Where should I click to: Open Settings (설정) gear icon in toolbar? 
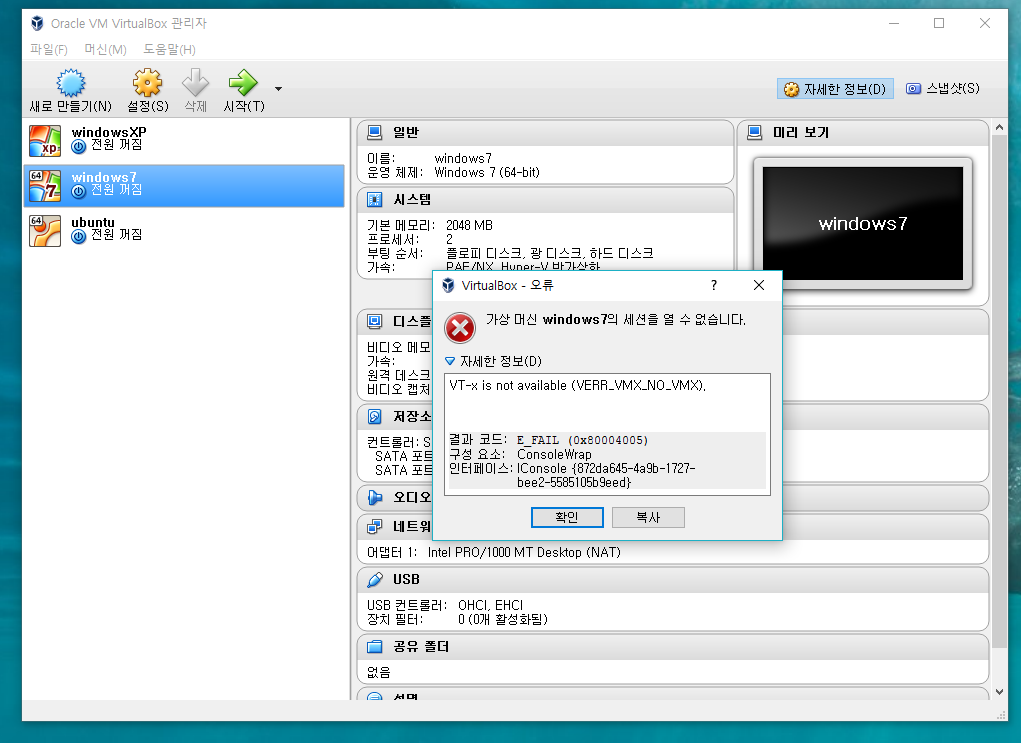tap(147, 83)
